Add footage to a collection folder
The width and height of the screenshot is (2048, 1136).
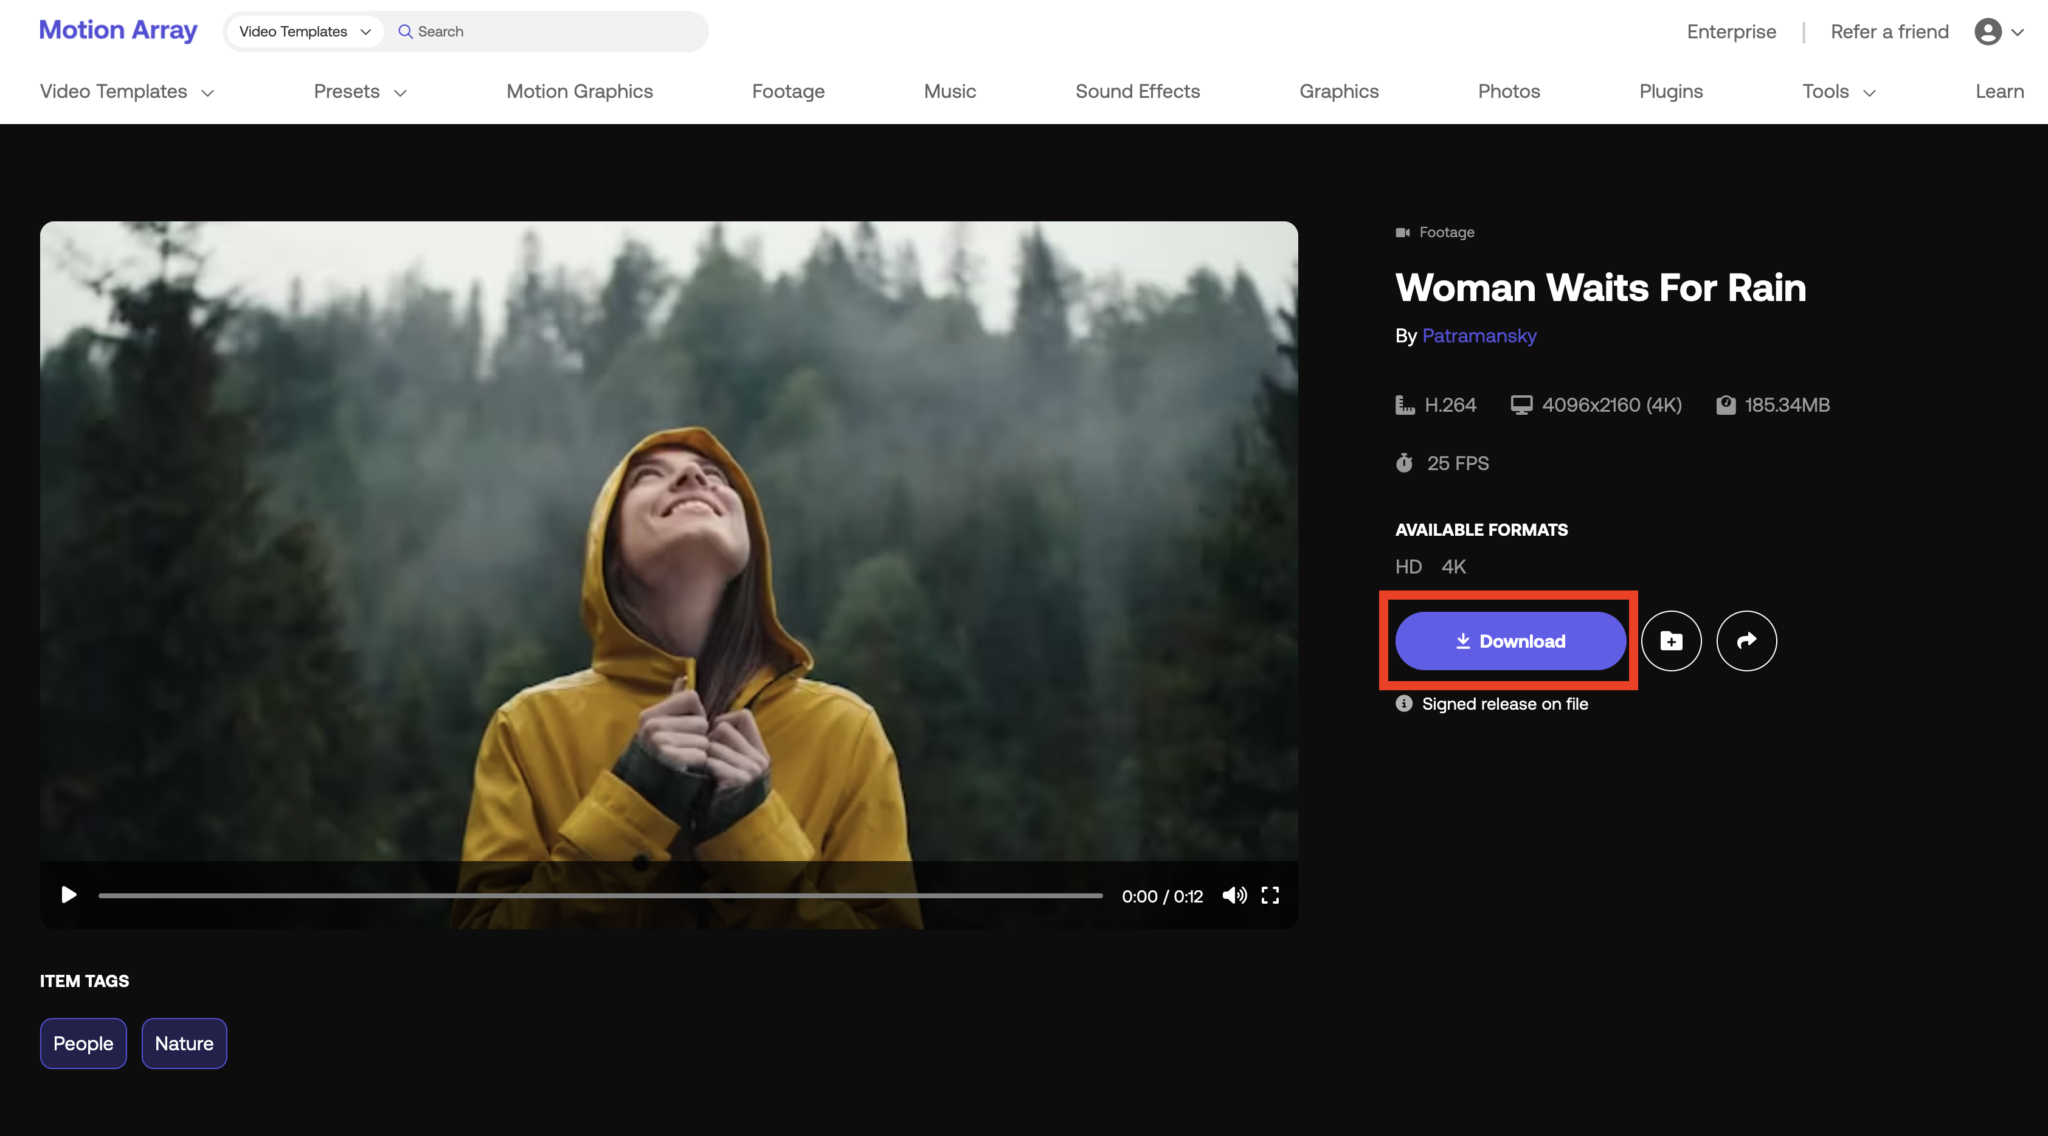pos(1671,641)
